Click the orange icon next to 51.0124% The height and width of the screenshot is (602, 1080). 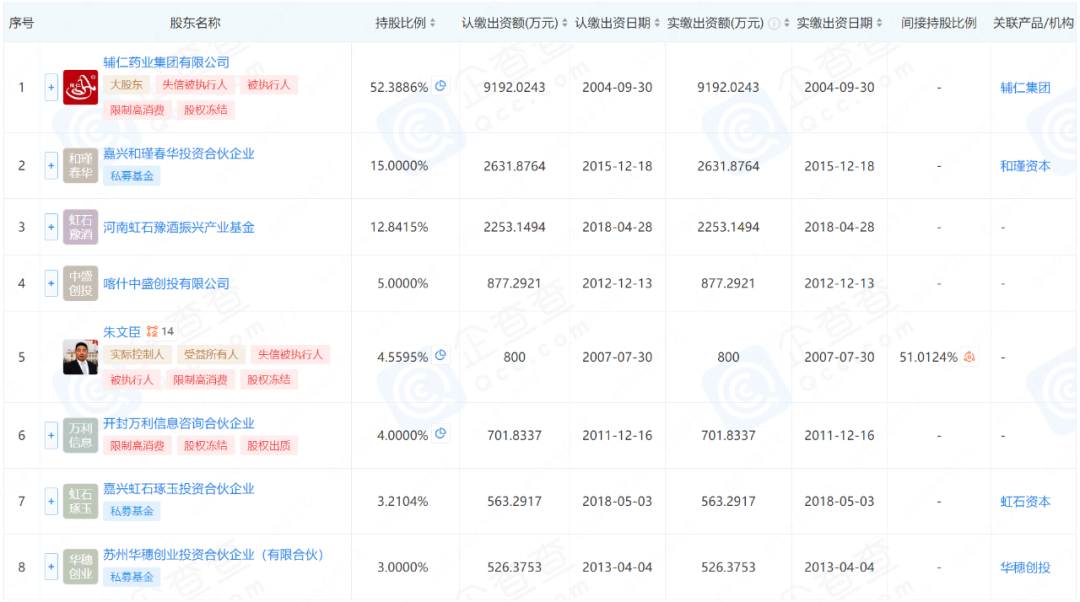967,355
